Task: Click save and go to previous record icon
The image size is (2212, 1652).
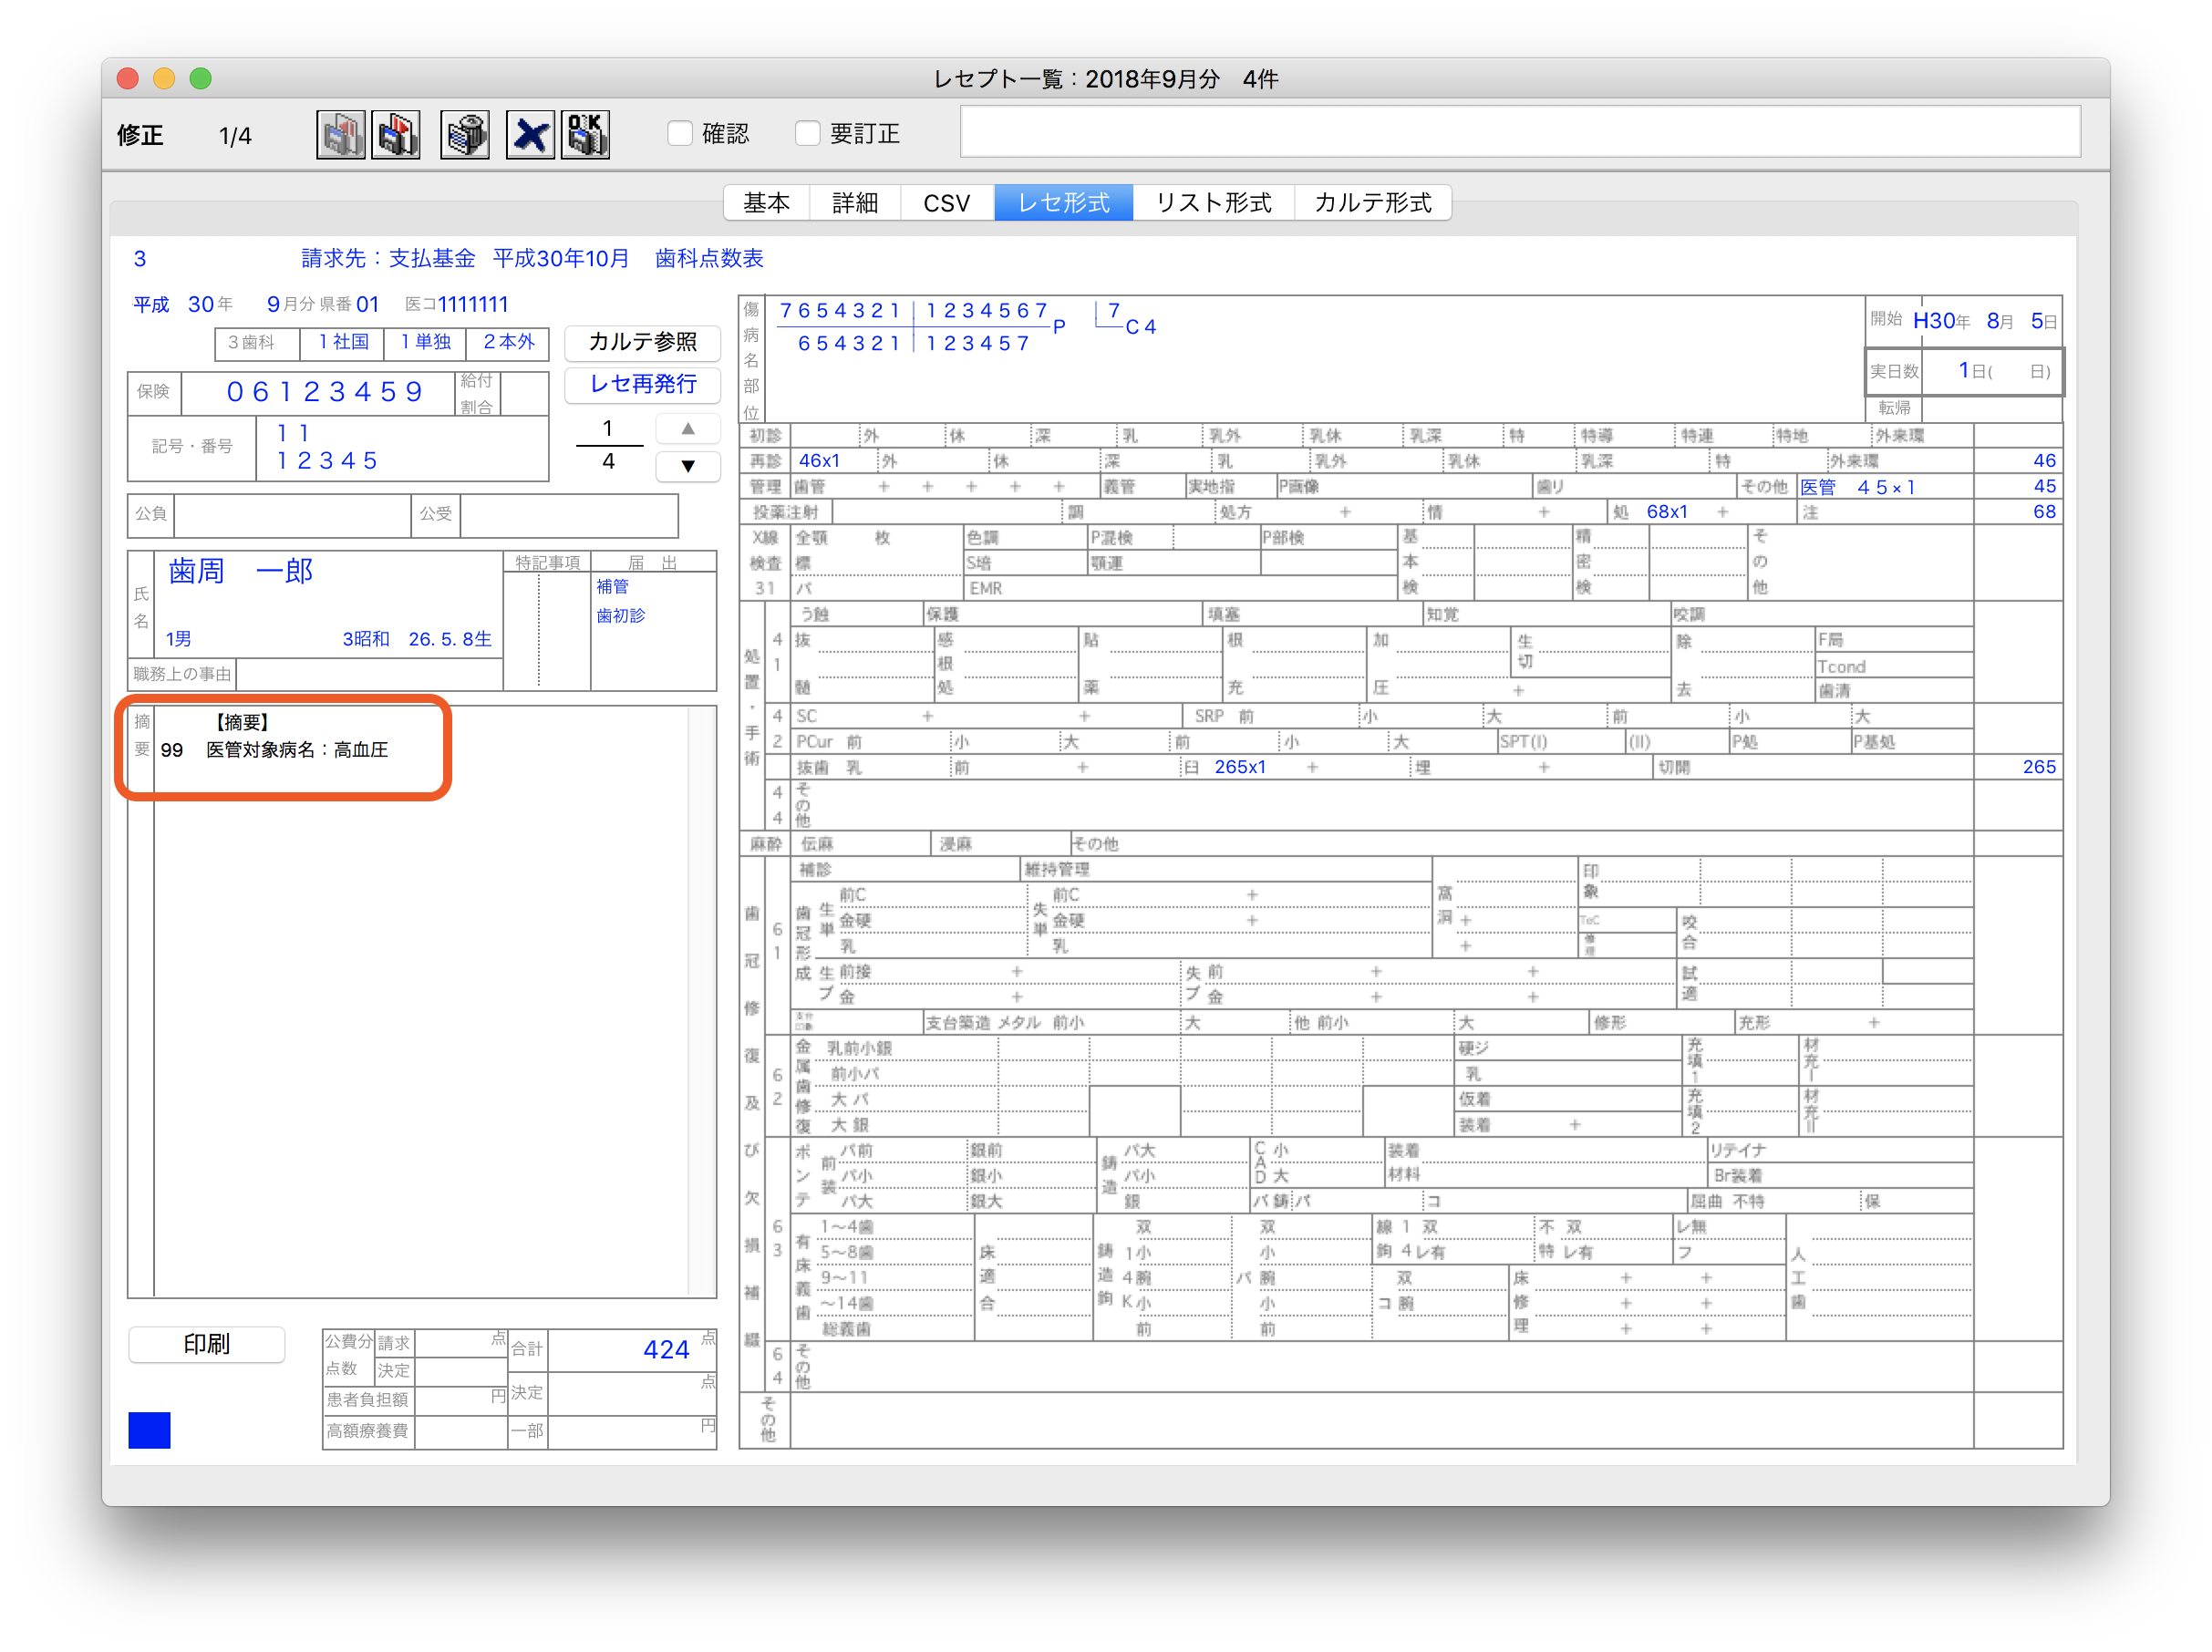Action: click(x=340, y=135)
